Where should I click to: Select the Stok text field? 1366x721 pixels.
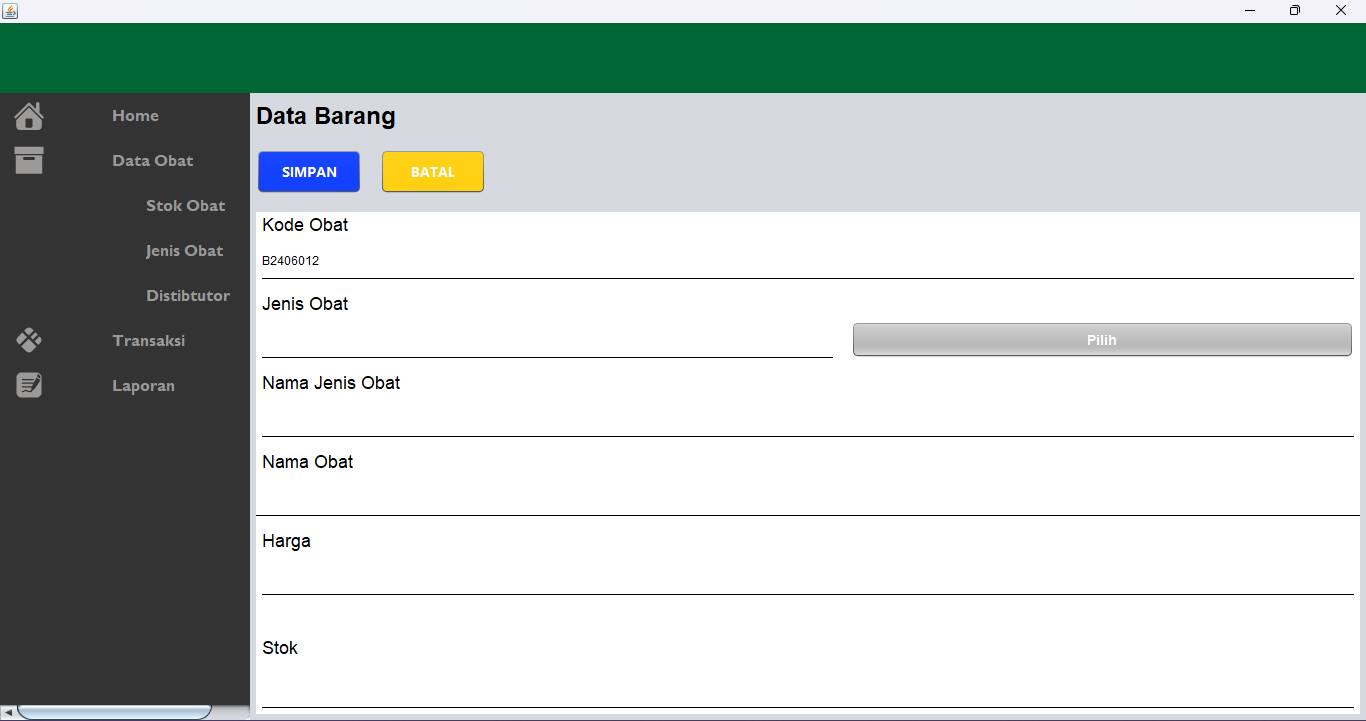pyautogui.click(x=806, y=688)
